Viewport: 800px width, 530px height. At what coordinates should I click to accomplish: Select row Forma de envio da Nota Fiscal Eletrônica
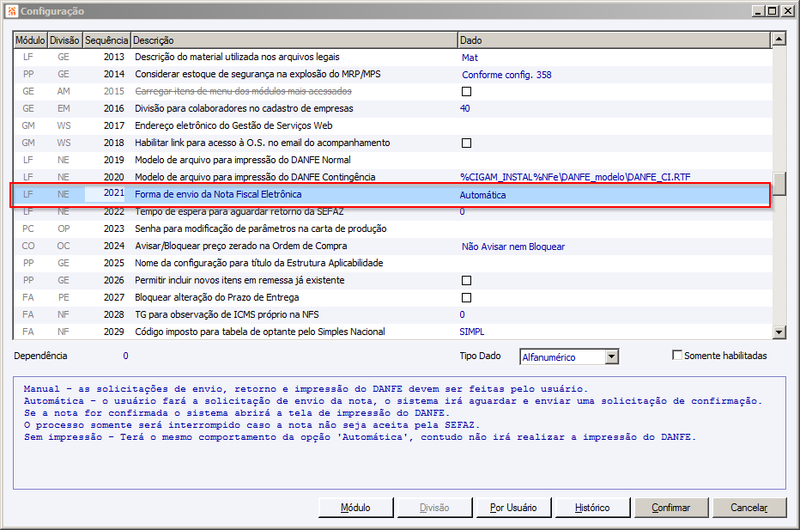tap(392, 194)
